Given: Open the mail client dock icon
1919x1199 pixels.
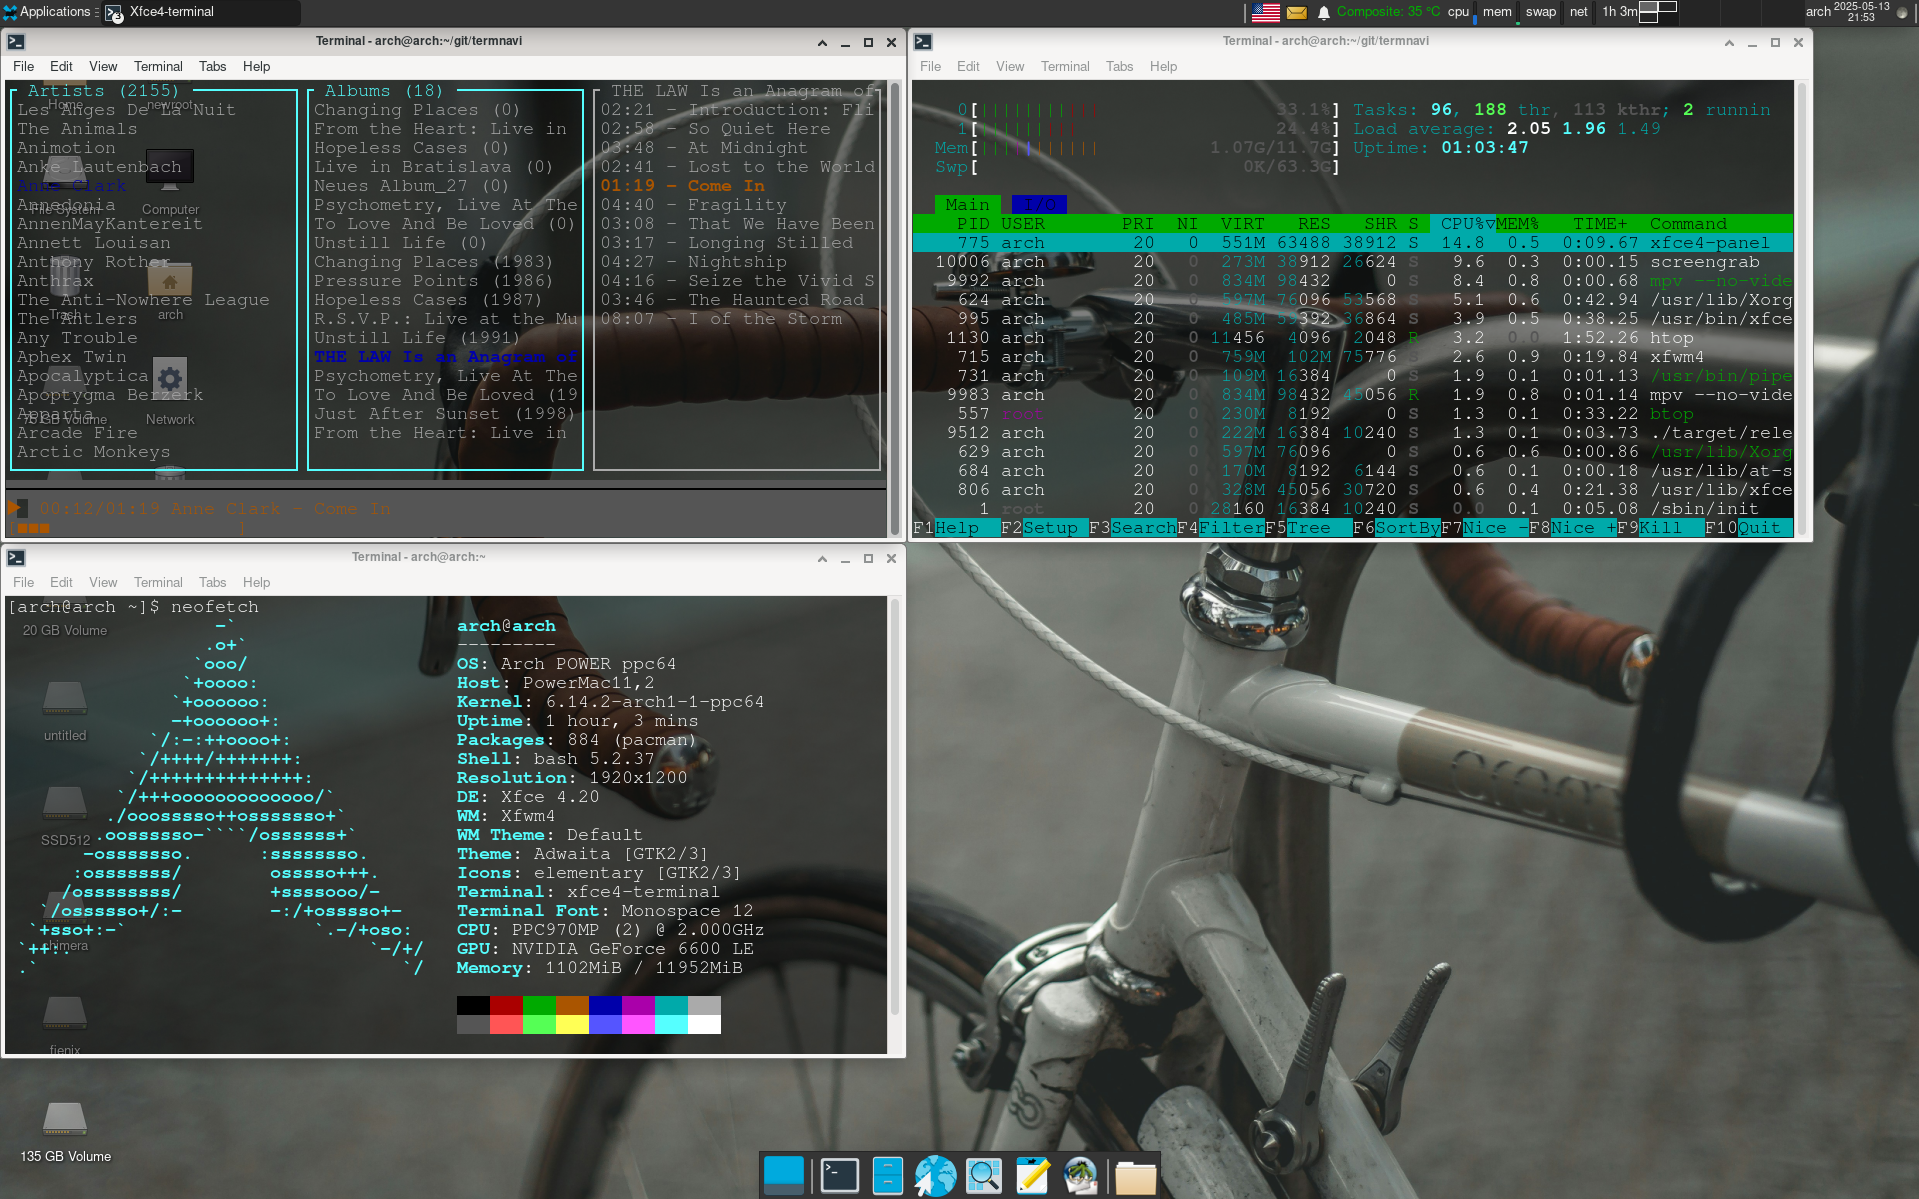Looking at the screenshot, I should click(1081, 1176).
